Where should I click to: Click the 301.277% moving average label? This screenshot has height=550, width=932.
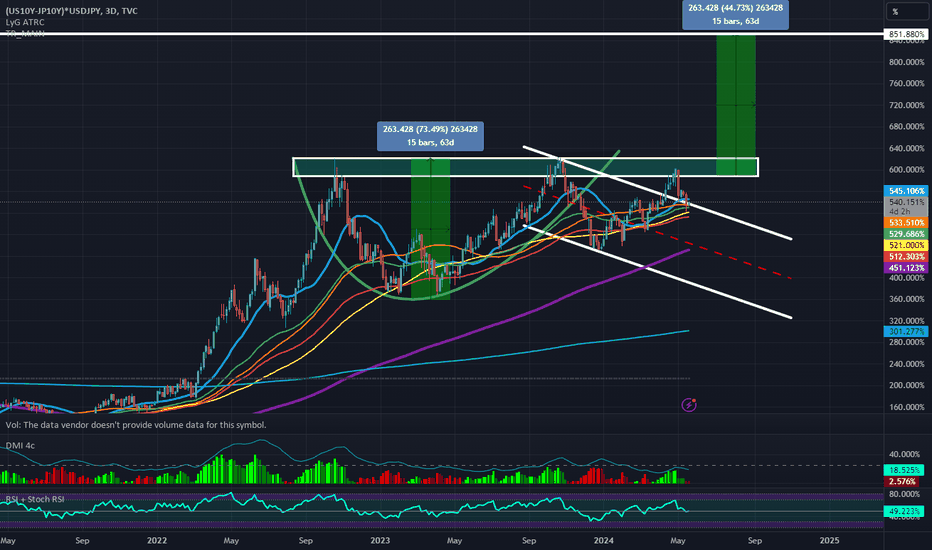[x=906, y=331]
